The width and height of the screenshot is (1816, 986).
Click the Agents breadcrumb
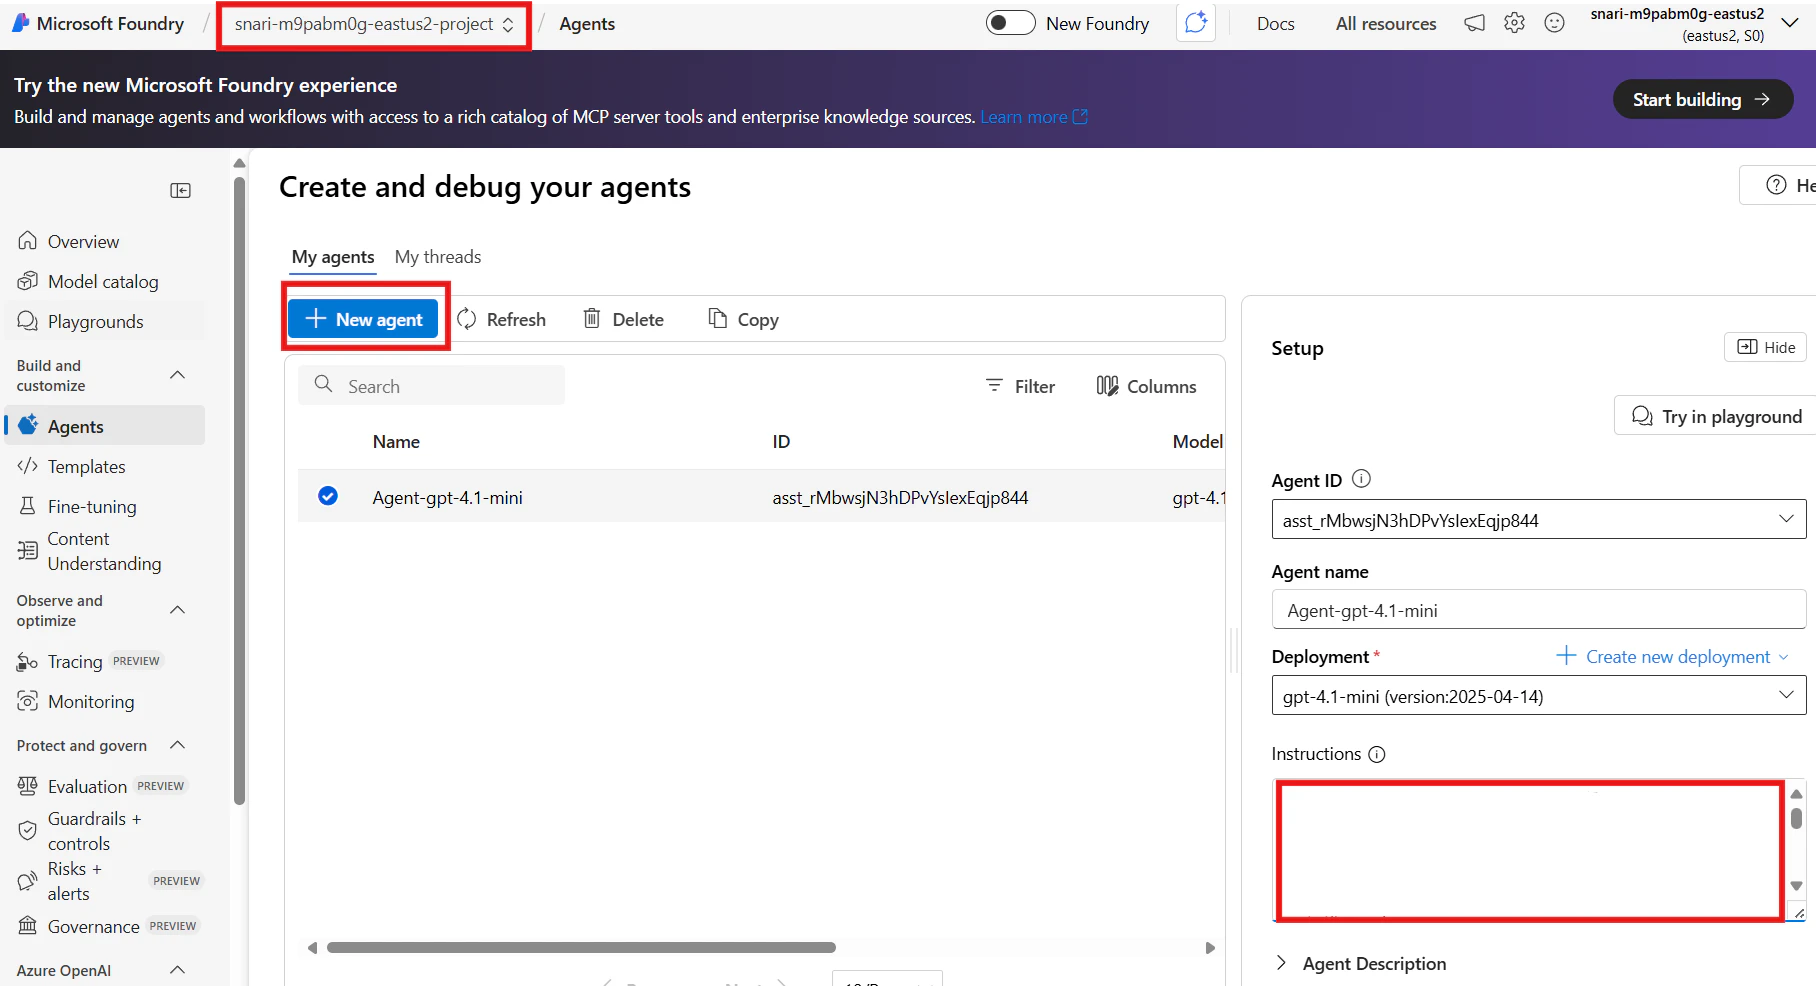(587, 24)
